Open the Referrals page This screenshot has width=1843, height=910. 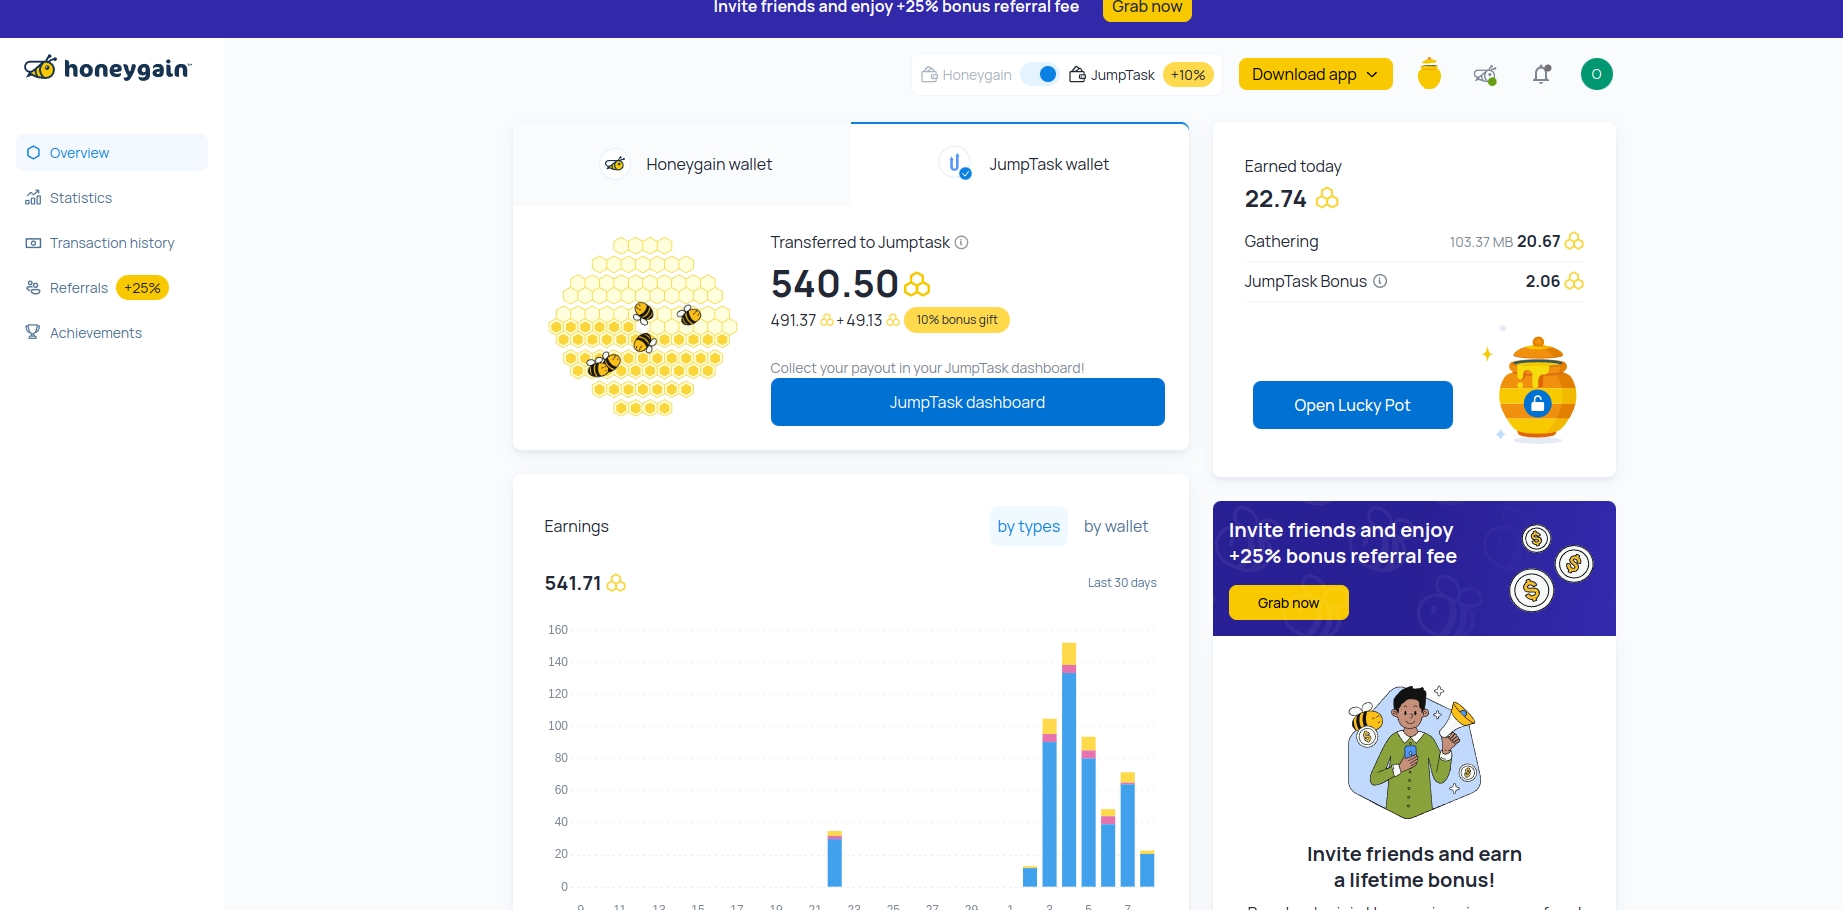pos(112,288)
